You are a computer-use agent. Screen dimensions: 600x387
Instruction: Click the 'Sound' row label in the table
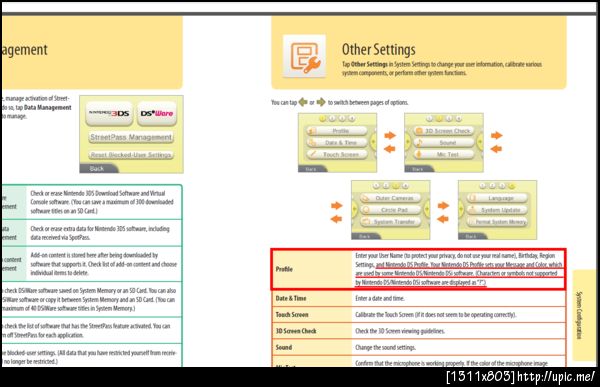click(284, 348)
